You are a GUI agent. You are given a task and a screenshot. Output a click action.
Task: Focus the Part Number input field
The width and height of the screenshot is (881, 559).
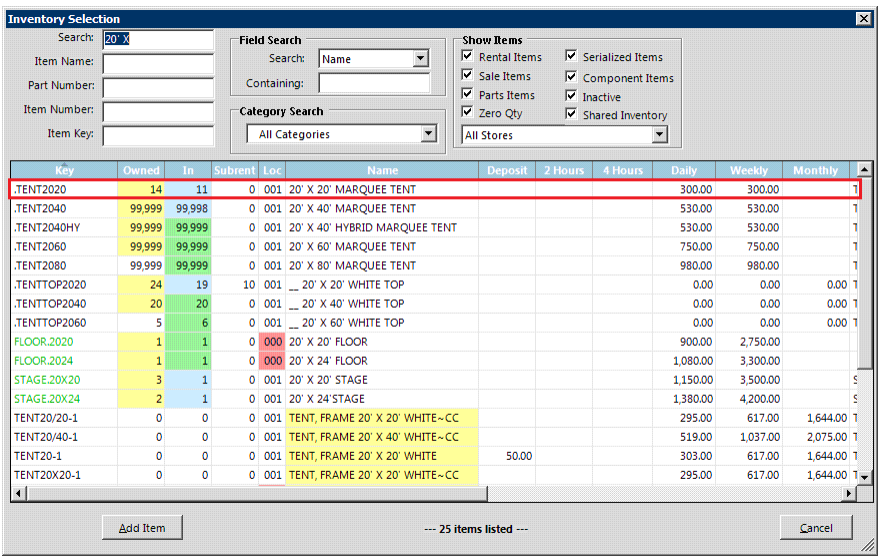(x=158, y=87)
